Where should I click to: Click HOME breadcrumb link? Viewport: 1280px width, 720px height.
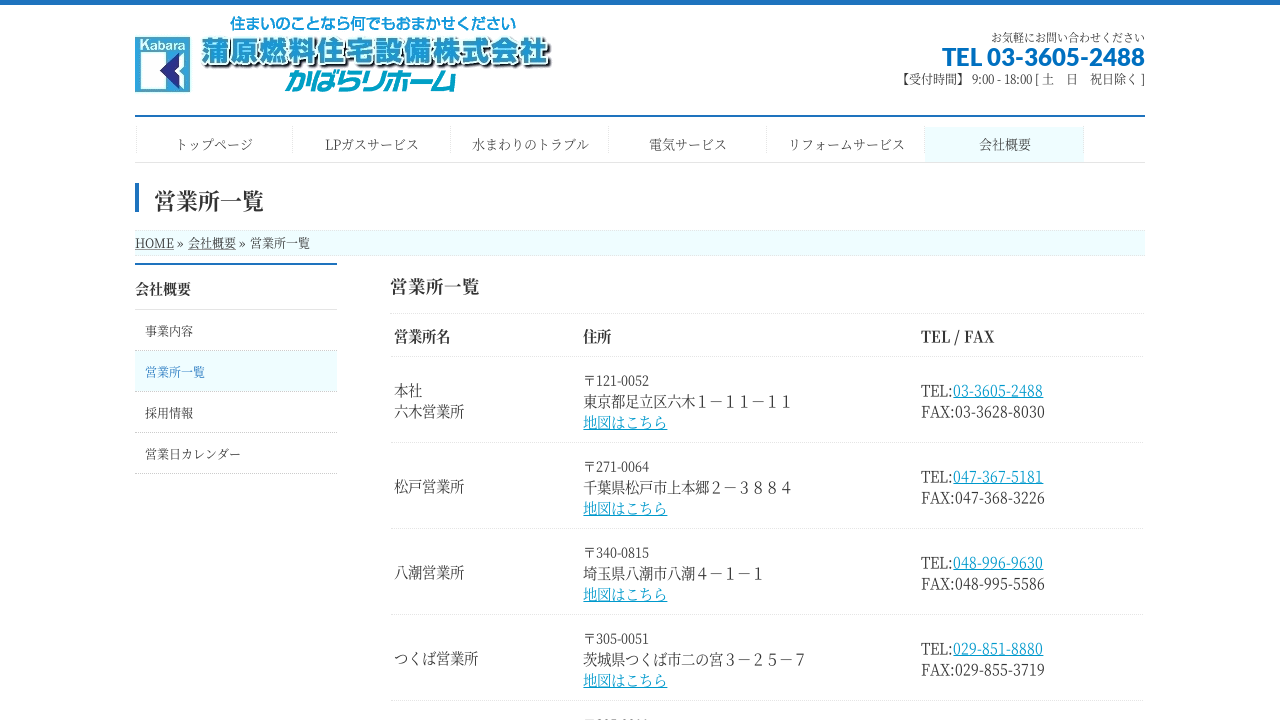pos(154,243)
